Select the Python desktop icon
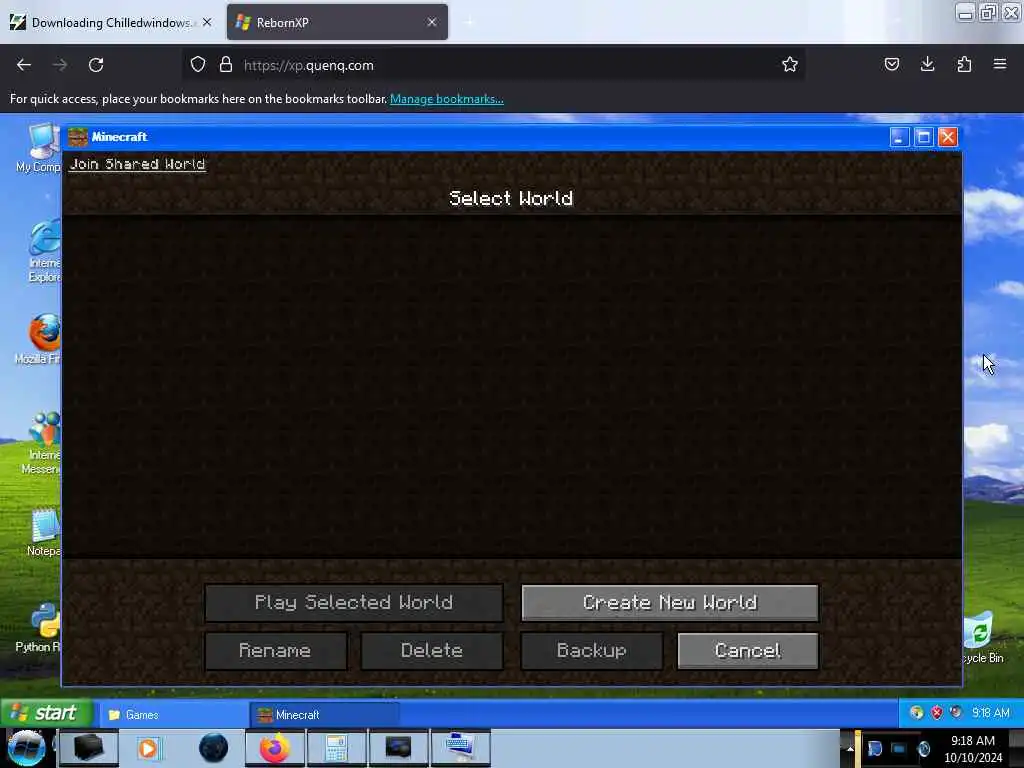The height and width of the screenshot is (768, 1024). (x=39, y=628)
